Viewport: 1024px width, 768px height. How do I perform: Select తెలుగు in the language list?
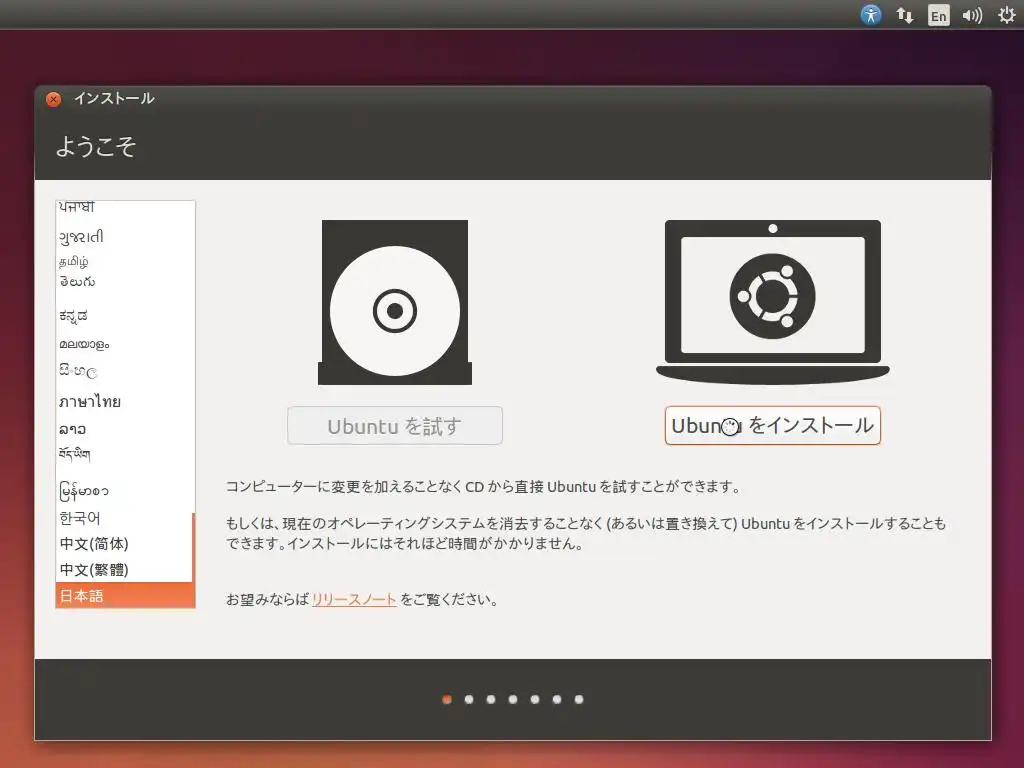click(124, 282)
